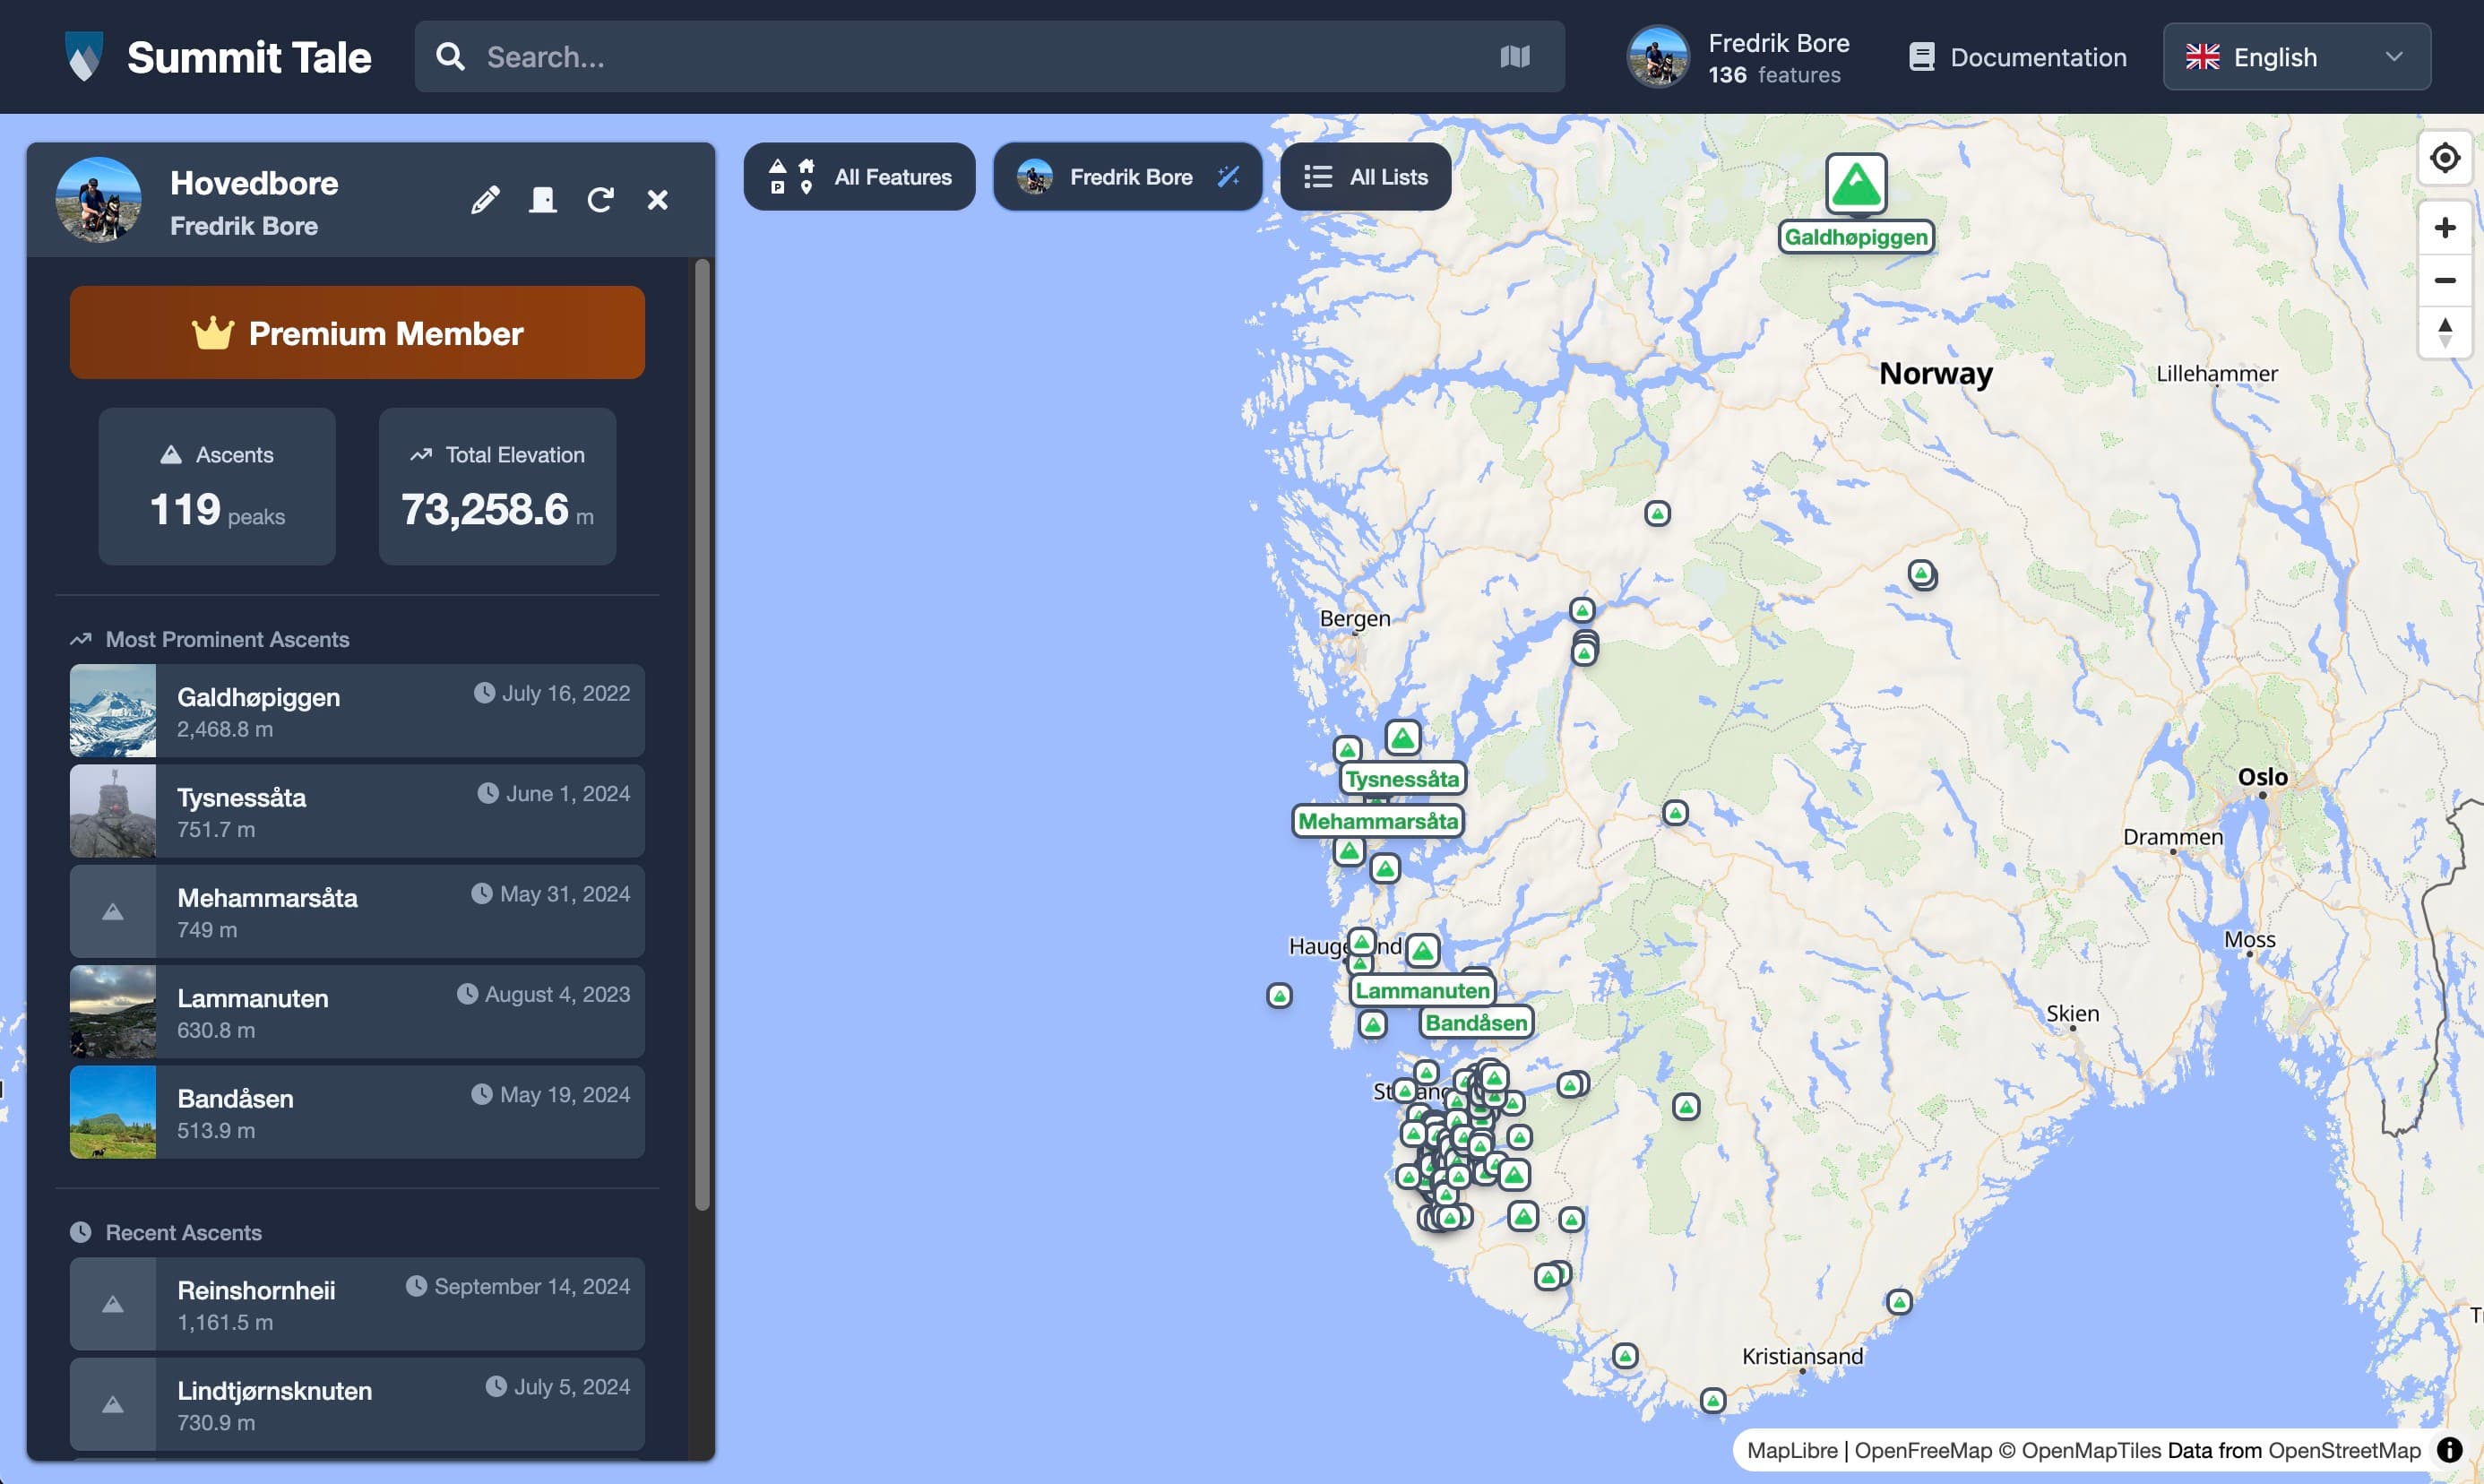Screen dimensions: 2484x1484
Task: Click the Summit Tale title text
Action: 249,57
